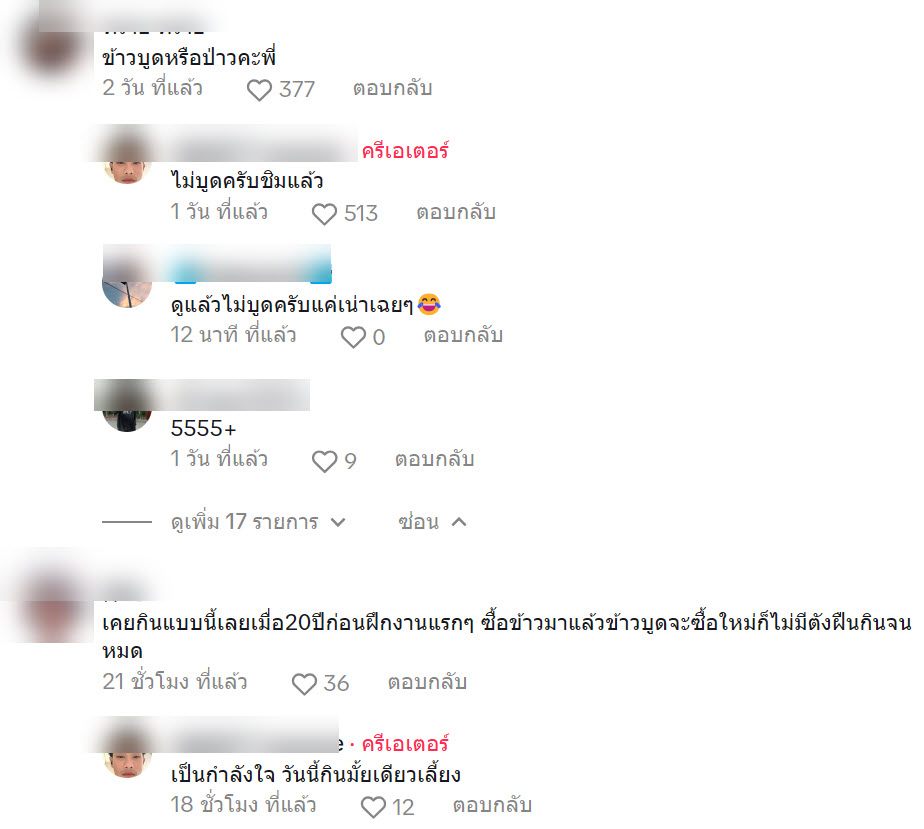Reply to the 21 ชั่วโมง ที่แล้ว comment
Screen dimensions: 924x829
427,682
